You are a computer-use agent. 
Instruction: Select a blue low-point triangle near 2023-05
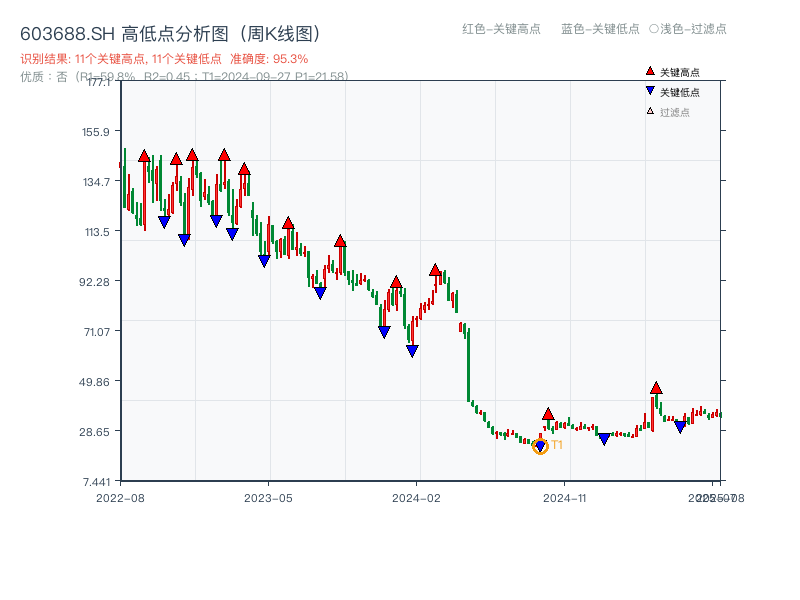[x=266, y=258]
